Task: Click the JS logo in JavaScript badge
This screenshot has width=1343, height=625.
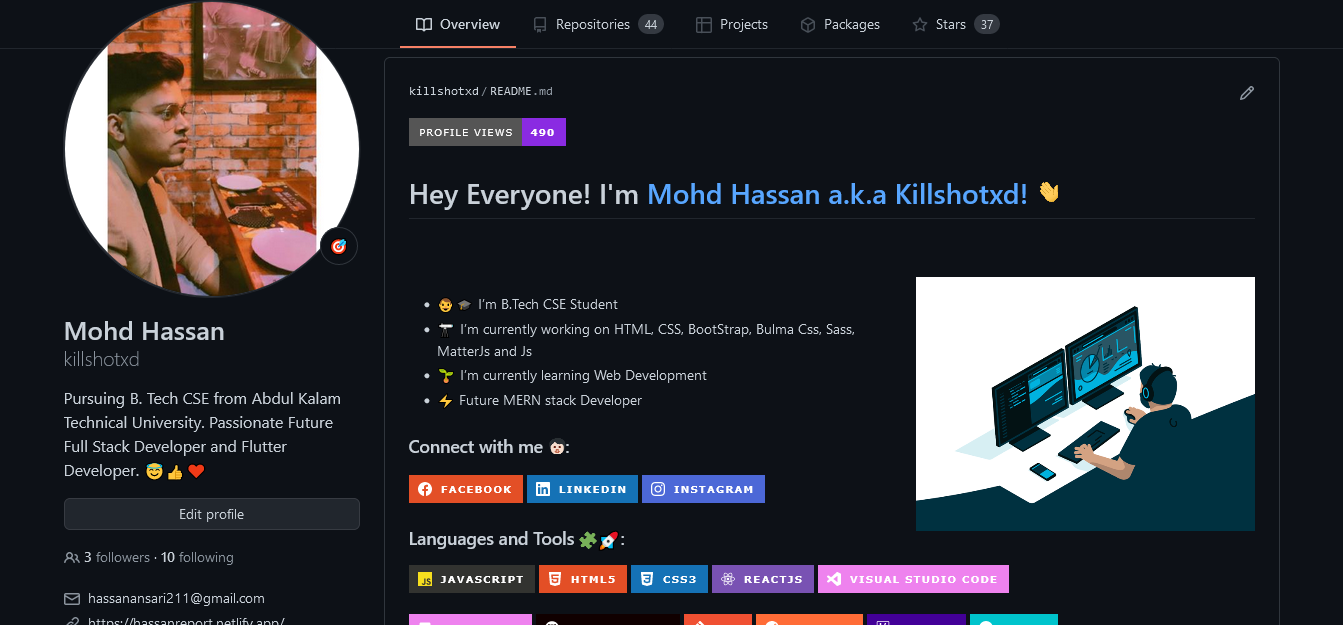Action: (x=425, y=579)
